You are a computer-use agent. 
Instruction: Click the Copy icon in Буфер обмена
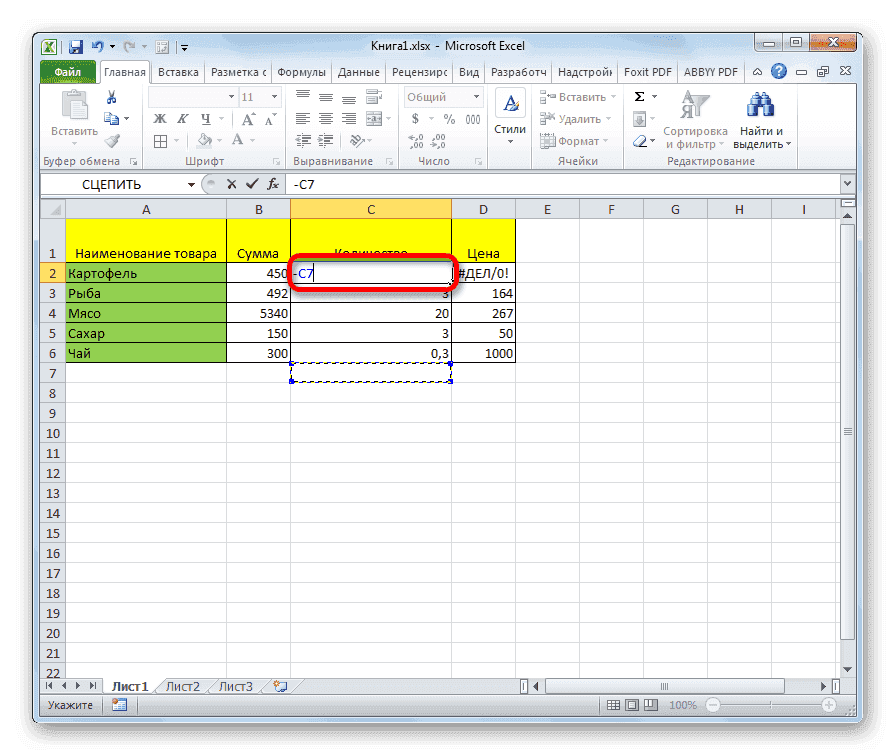(112, 117)
